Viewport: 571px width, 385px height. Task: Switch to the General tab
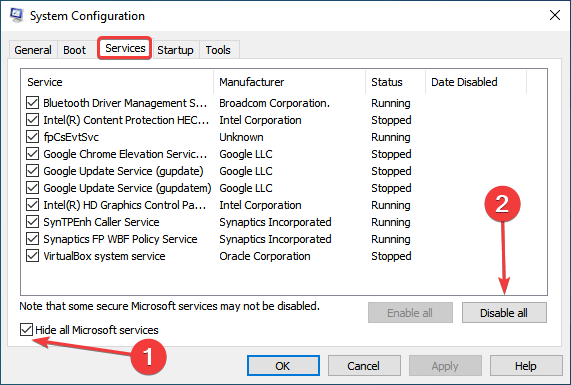pos(33,50)
